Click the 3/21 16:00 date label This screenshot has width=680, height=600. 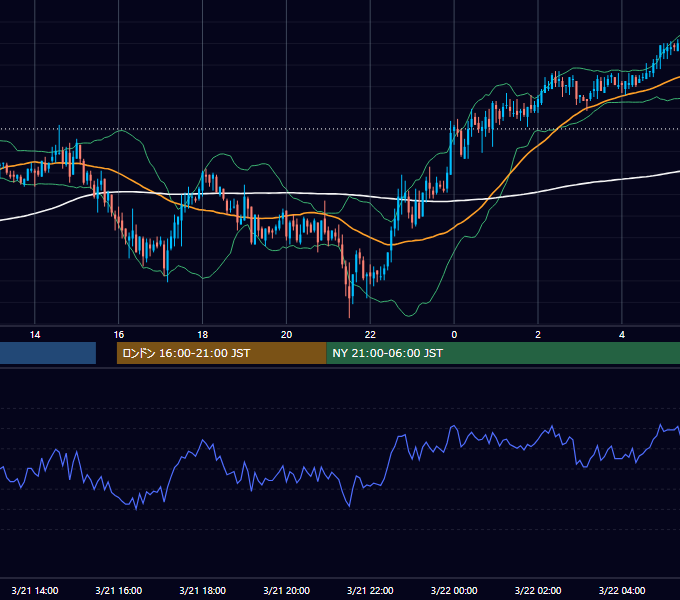point(118,590)
